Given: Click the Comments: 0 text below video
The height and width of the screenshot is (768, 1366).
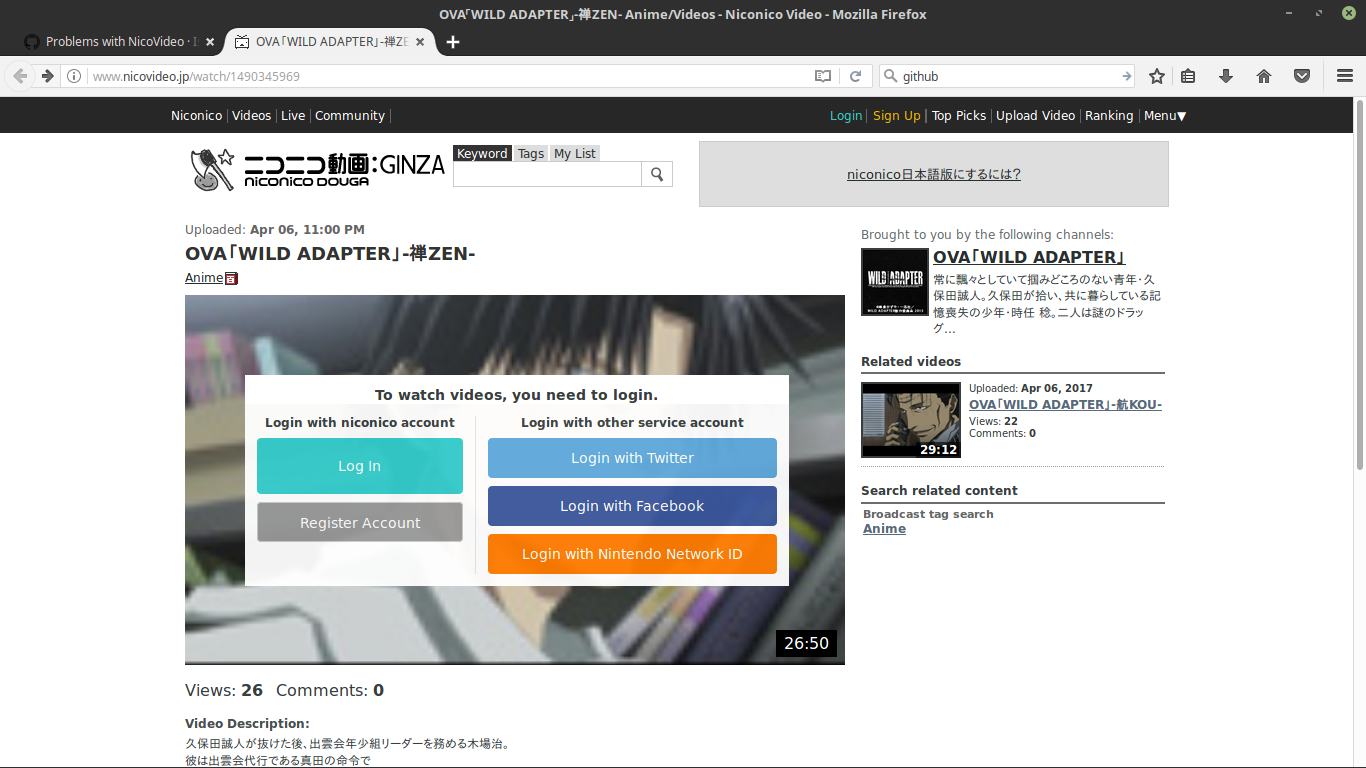Looking at the screenshot, I should [330, 690].
